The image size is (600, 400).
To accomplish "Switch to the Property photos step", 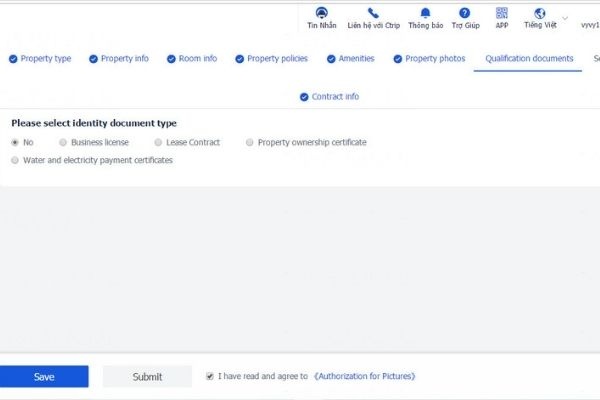I will (x=435, y=59).
